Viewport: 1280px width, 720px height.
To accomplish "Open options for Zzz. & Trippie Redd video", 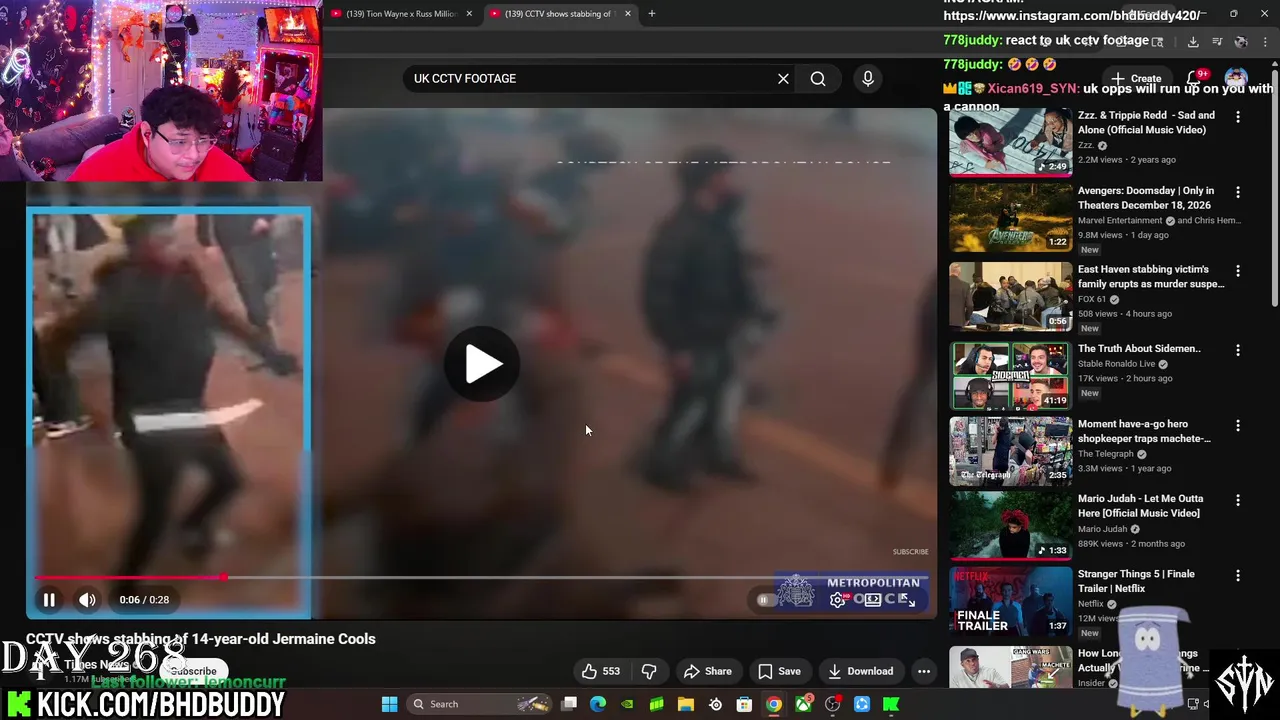I will pos(1238,117).
